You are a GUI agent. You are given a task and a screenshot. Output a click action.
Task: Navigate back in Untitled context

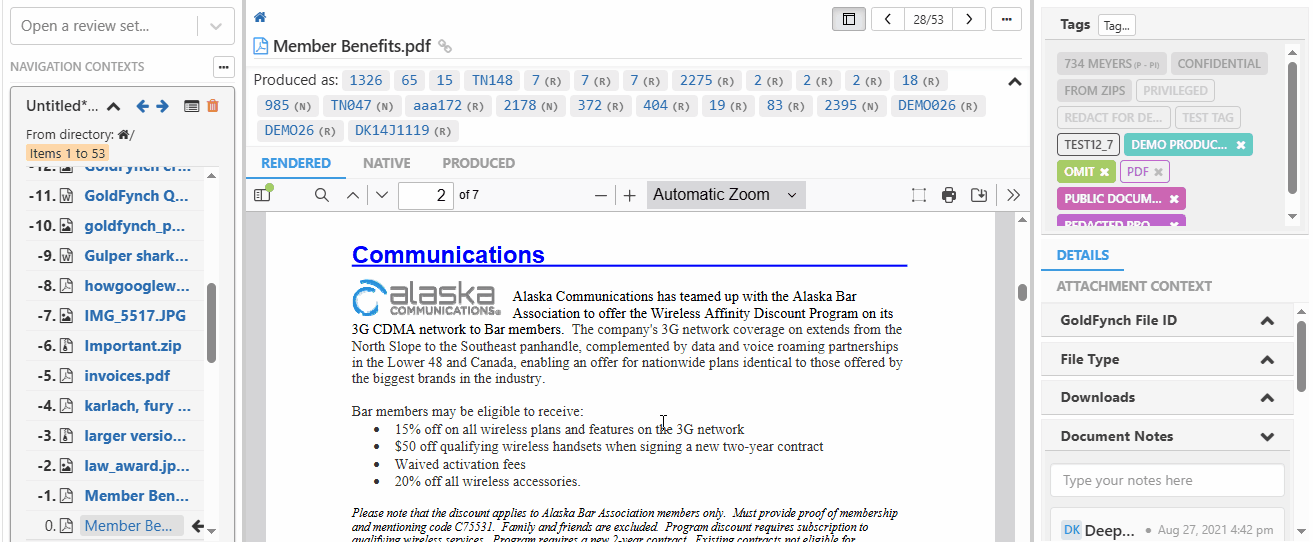click(x=142, y=106)
